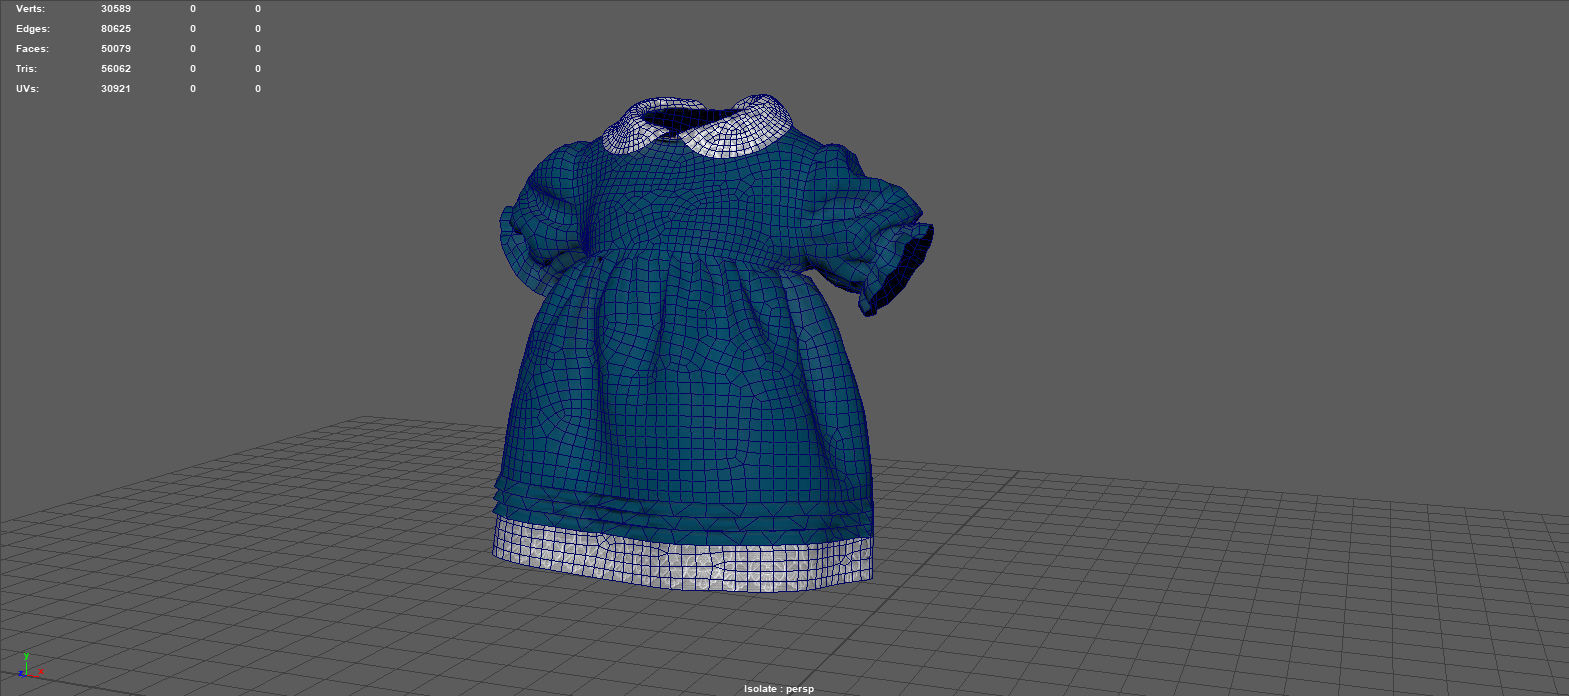Click the vertex count 30589
Image resolution: width=1569 pixels, height=696 pixels.
tap(116, 9)
